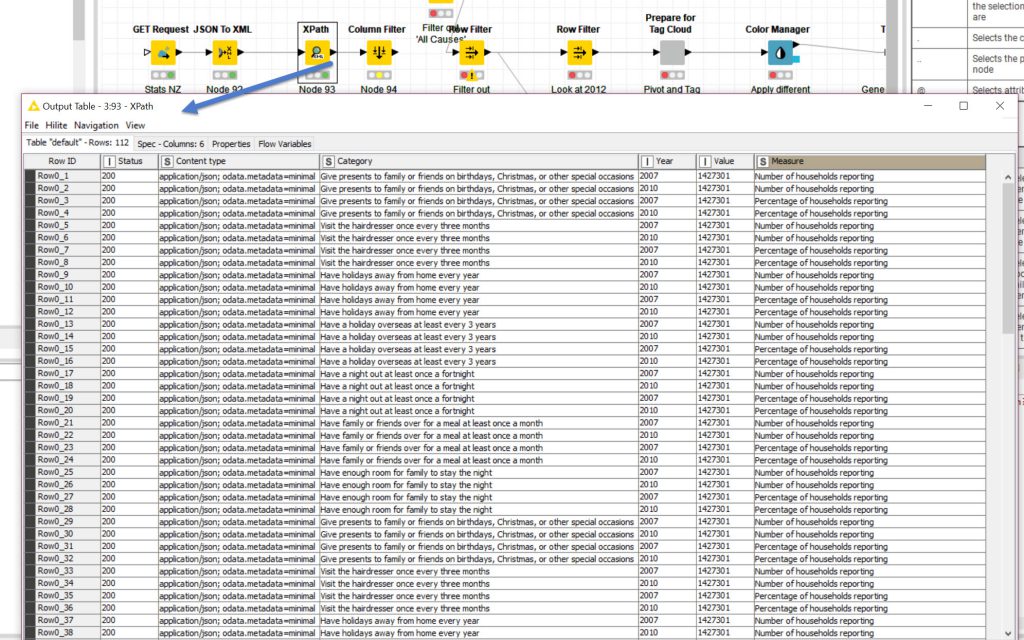This screenshot has width=1024, height=640.
Task: Click the Prepare for Tag Cloud metanode
Action: (672, 53)
